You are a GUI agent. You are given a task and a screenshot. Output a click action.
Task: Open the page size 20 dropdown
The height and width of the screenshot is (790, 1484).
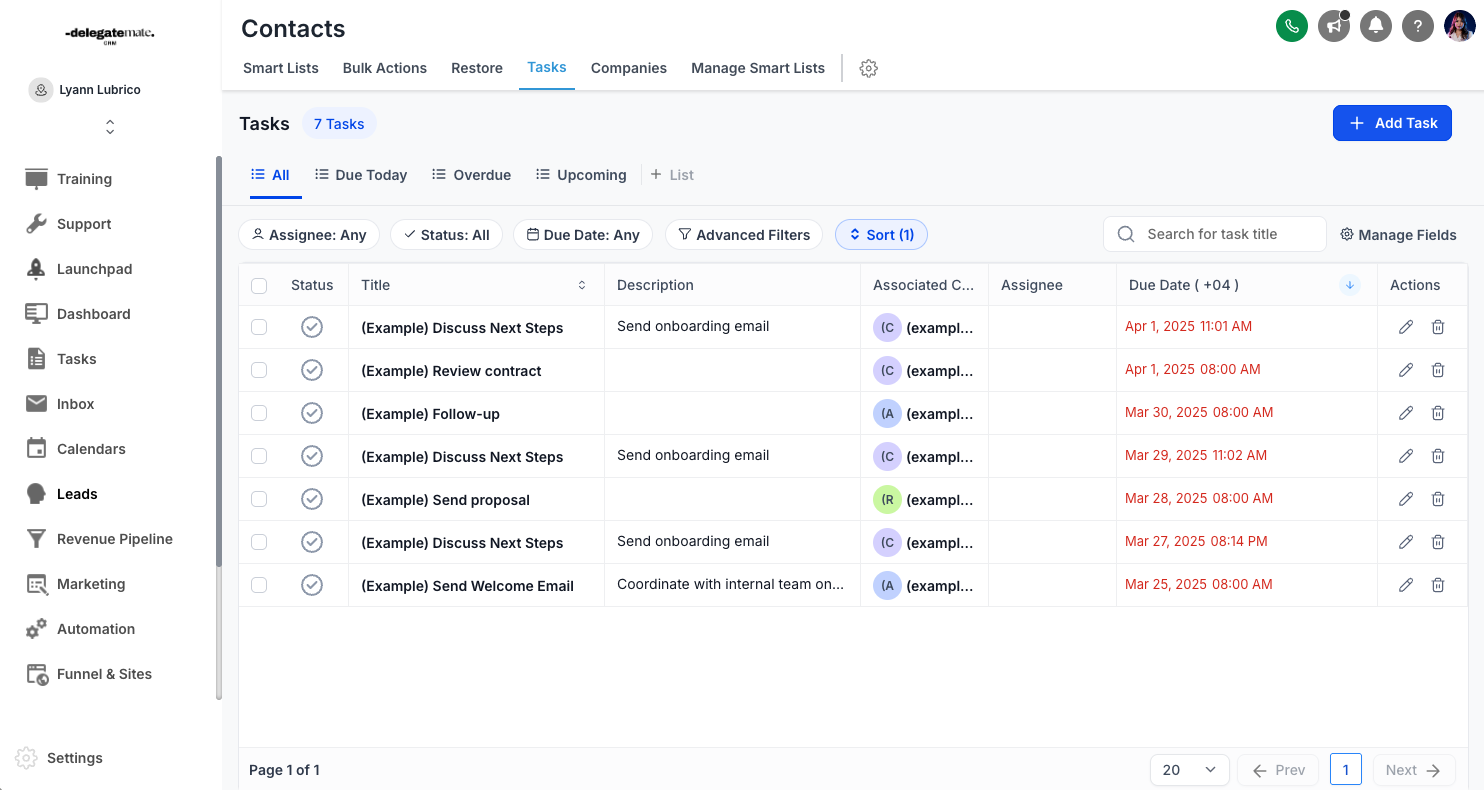(x=1189, y=770)
